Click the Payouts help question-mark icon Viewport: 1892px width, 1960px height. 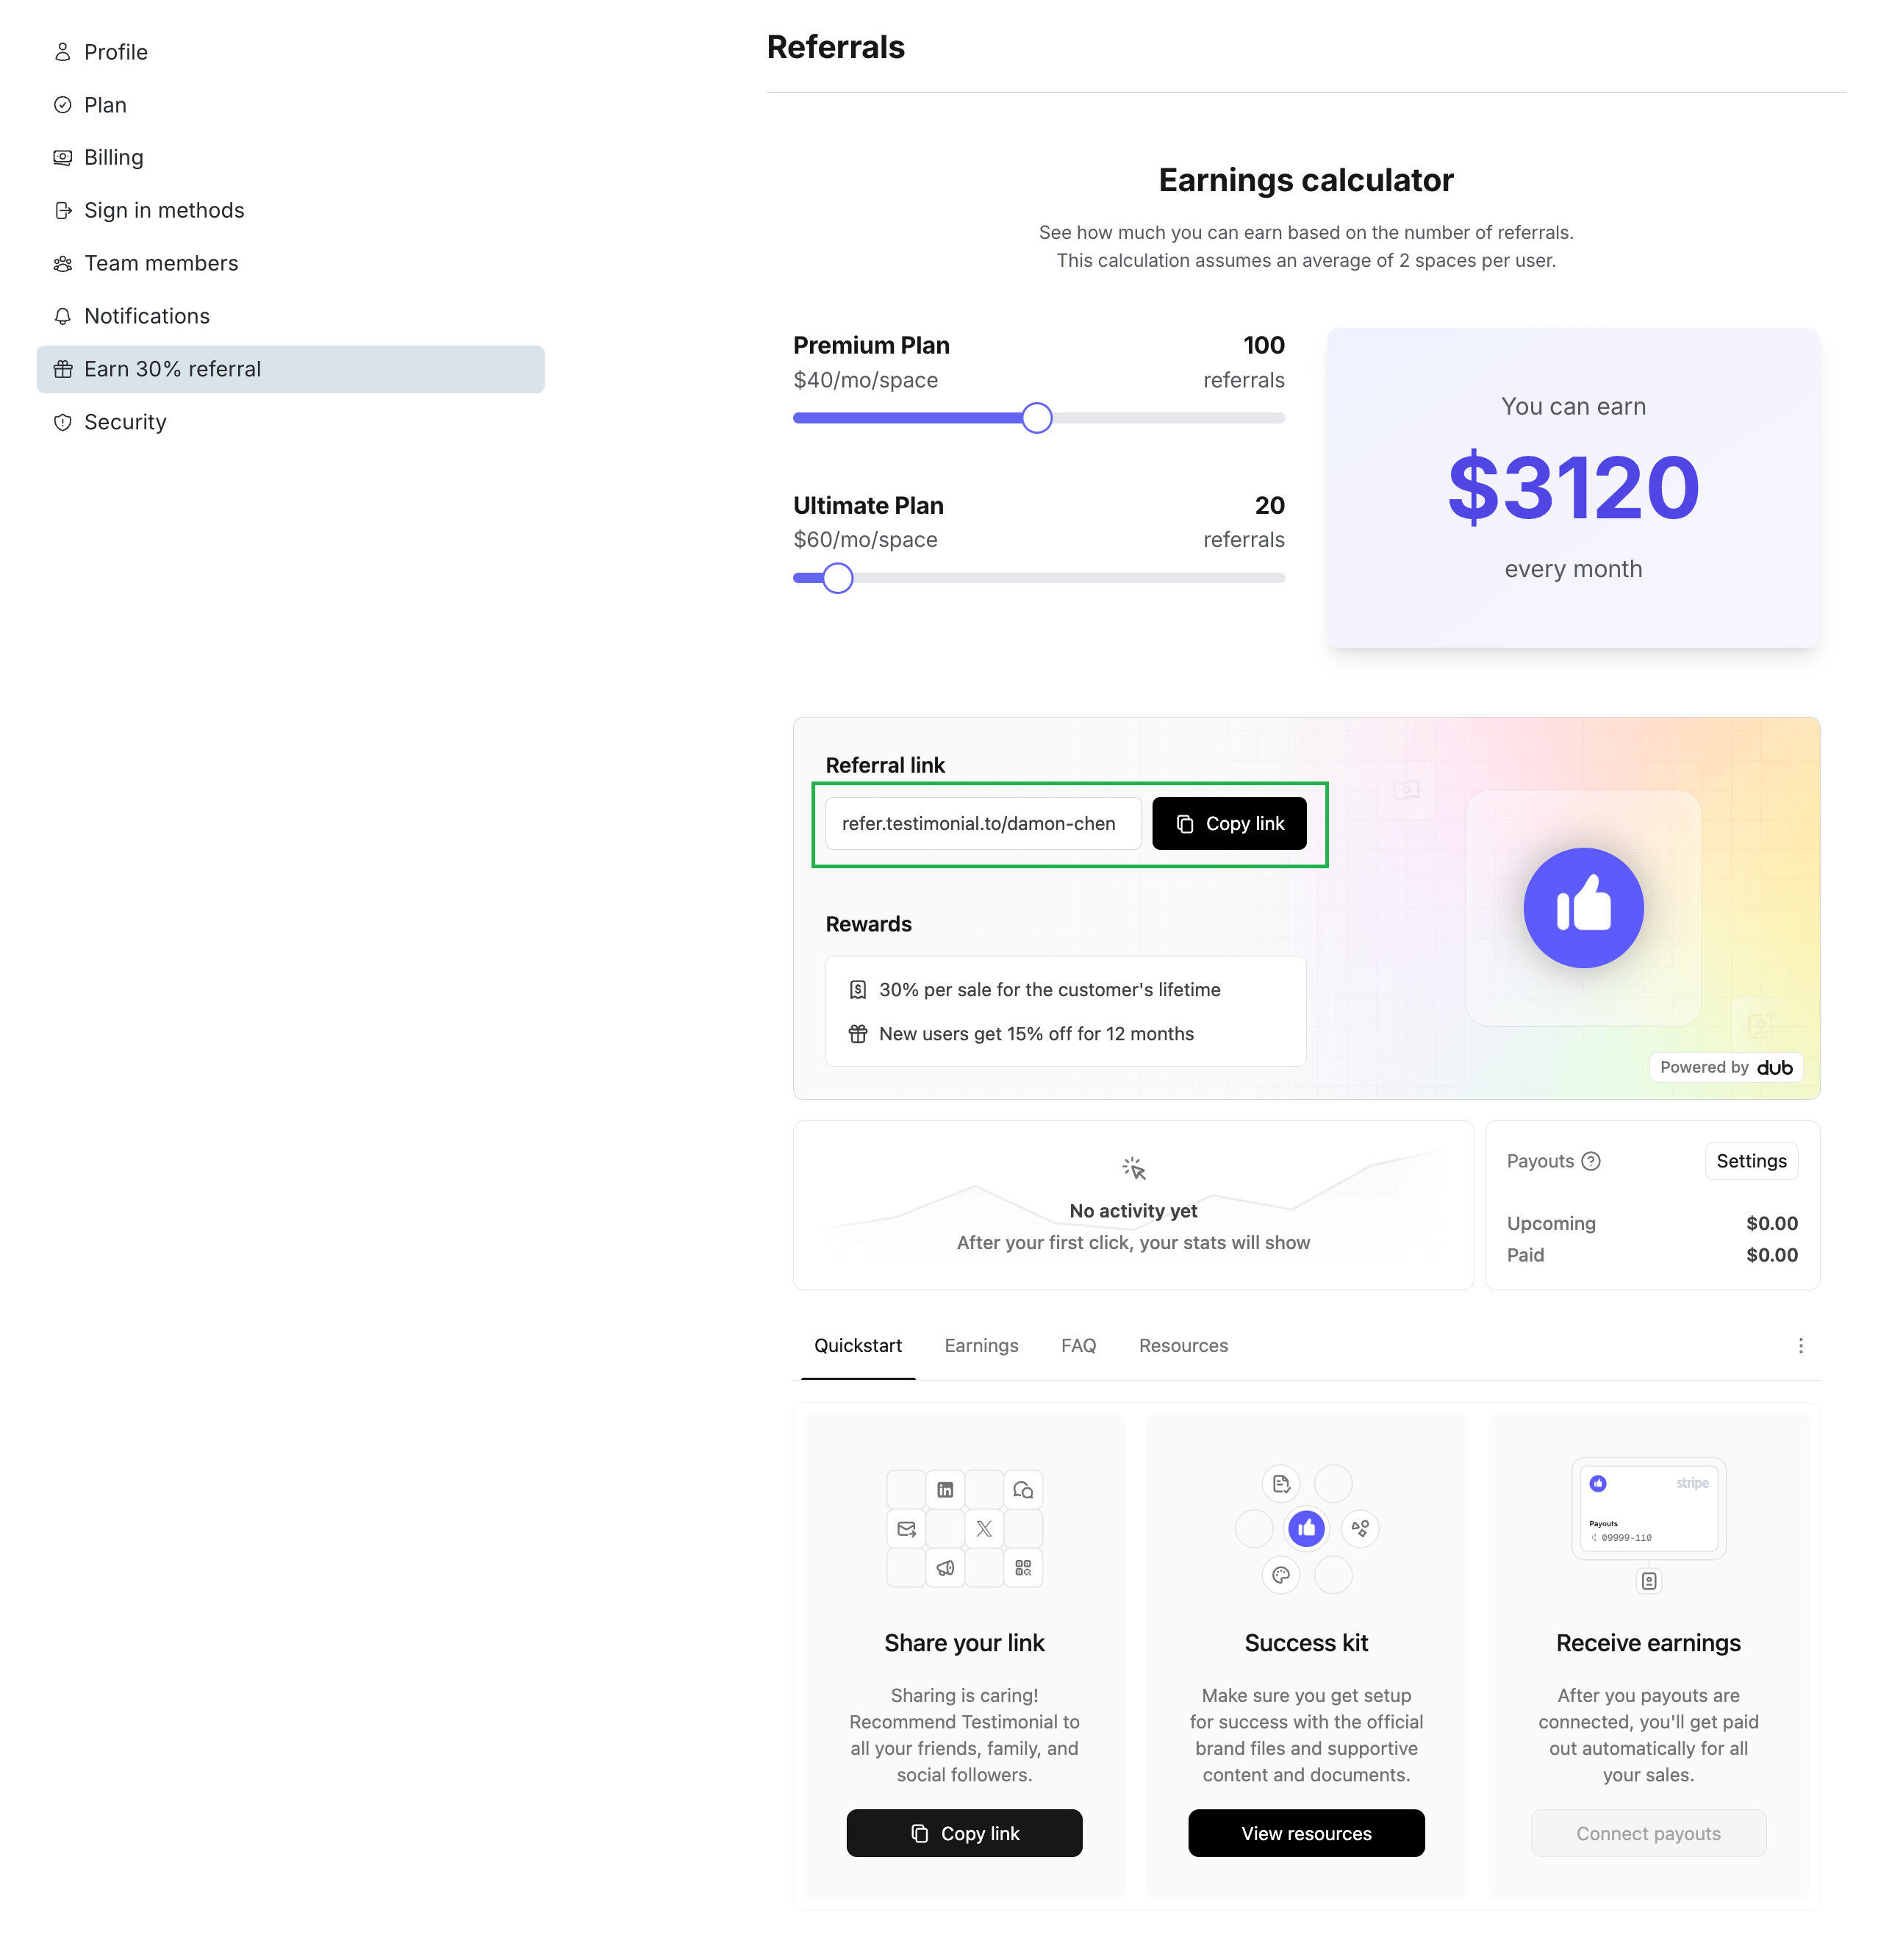(1591, 1161)
